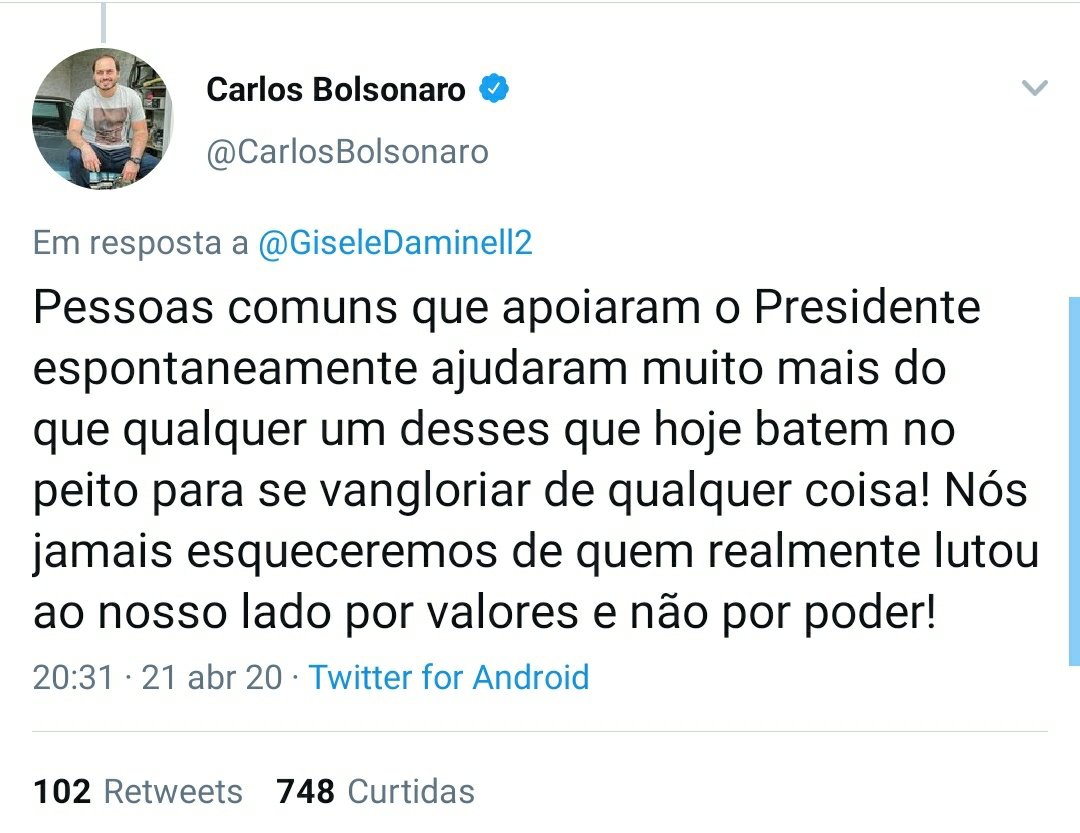Click the blue verified badge icon

(x=494, y=88)
